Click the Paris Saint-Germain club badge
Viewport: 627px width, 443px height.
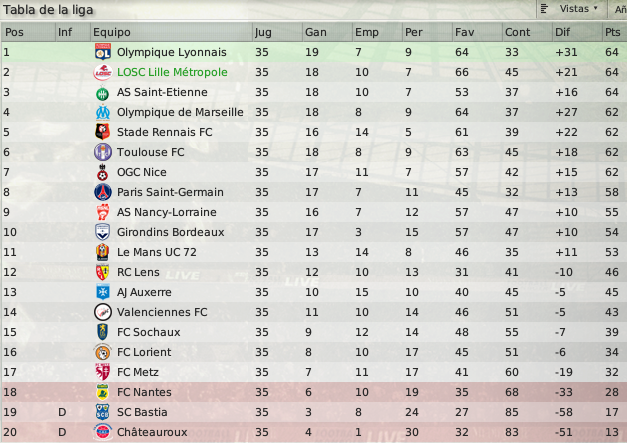(103, 192)
